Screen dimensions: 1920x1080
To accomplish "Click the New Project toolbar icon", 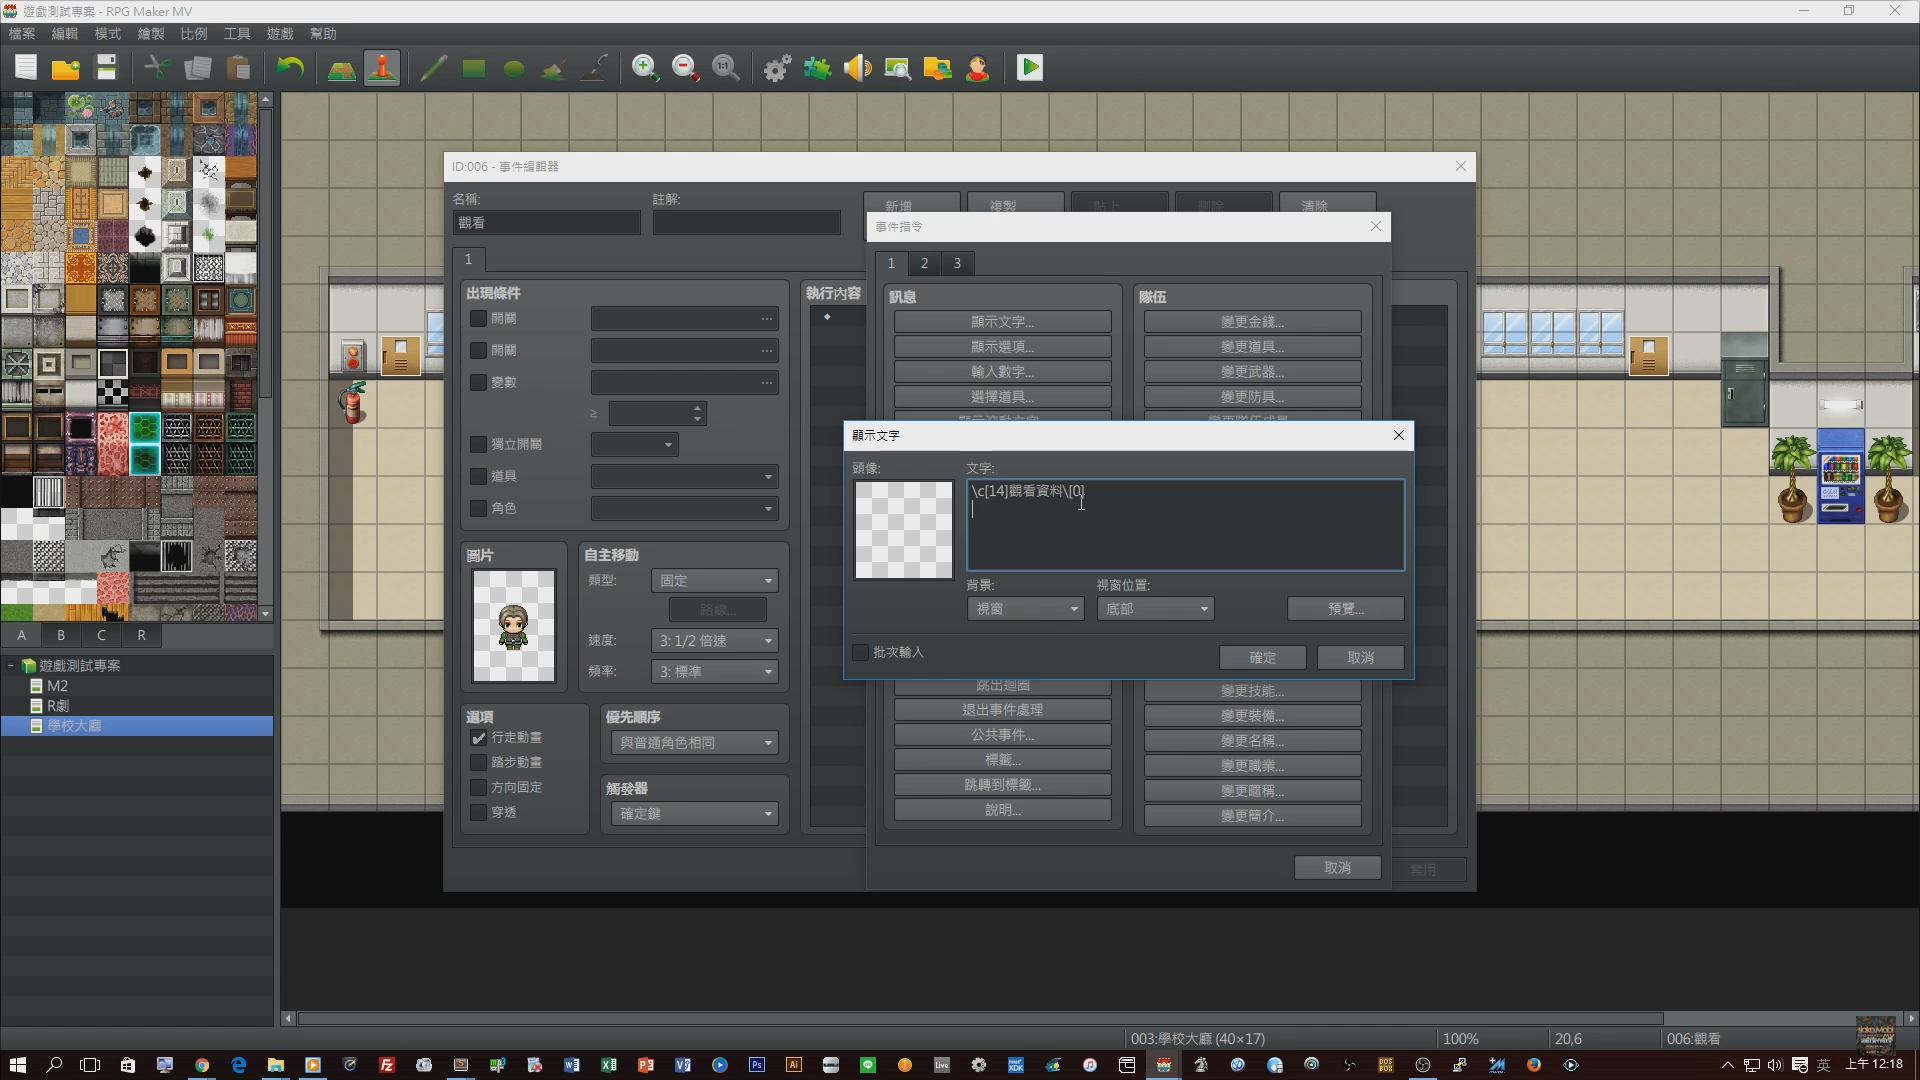I will point(26,68).
